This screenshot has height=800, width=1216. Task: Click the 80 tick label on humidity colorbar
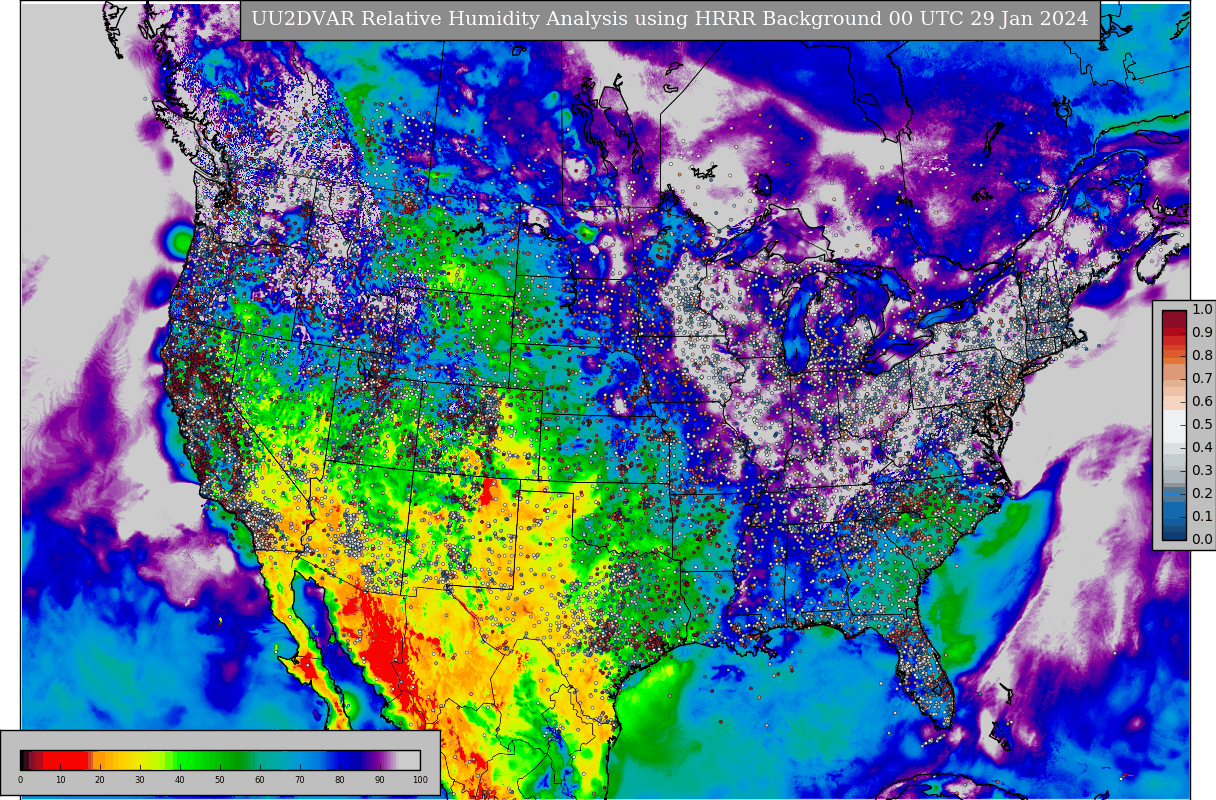tap(340, 780)
